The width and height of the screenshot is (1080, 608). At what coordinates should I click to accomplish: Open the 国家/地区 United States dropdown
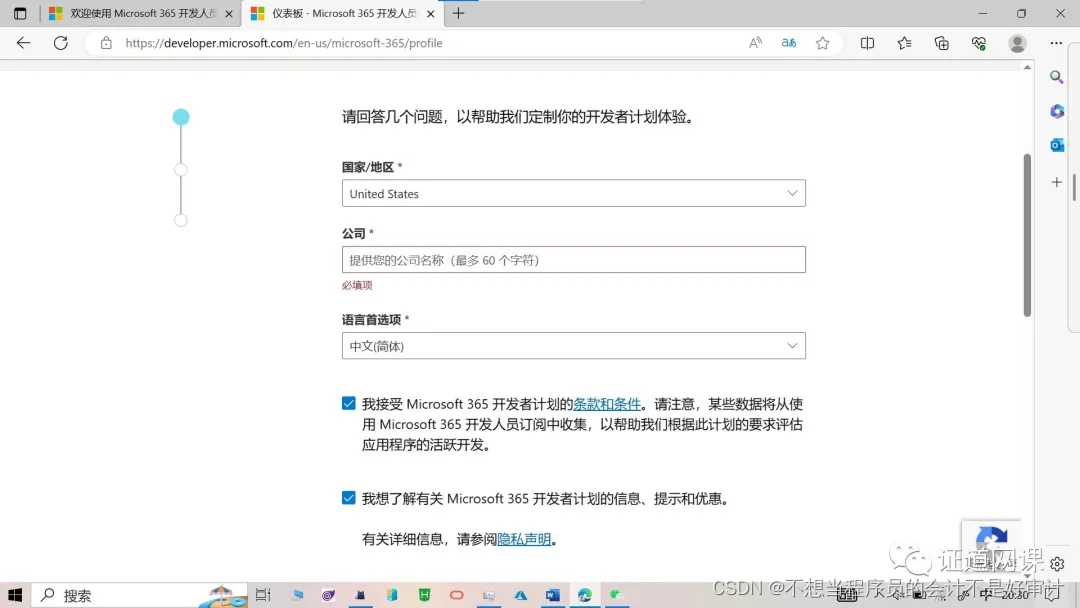point(573,193)
